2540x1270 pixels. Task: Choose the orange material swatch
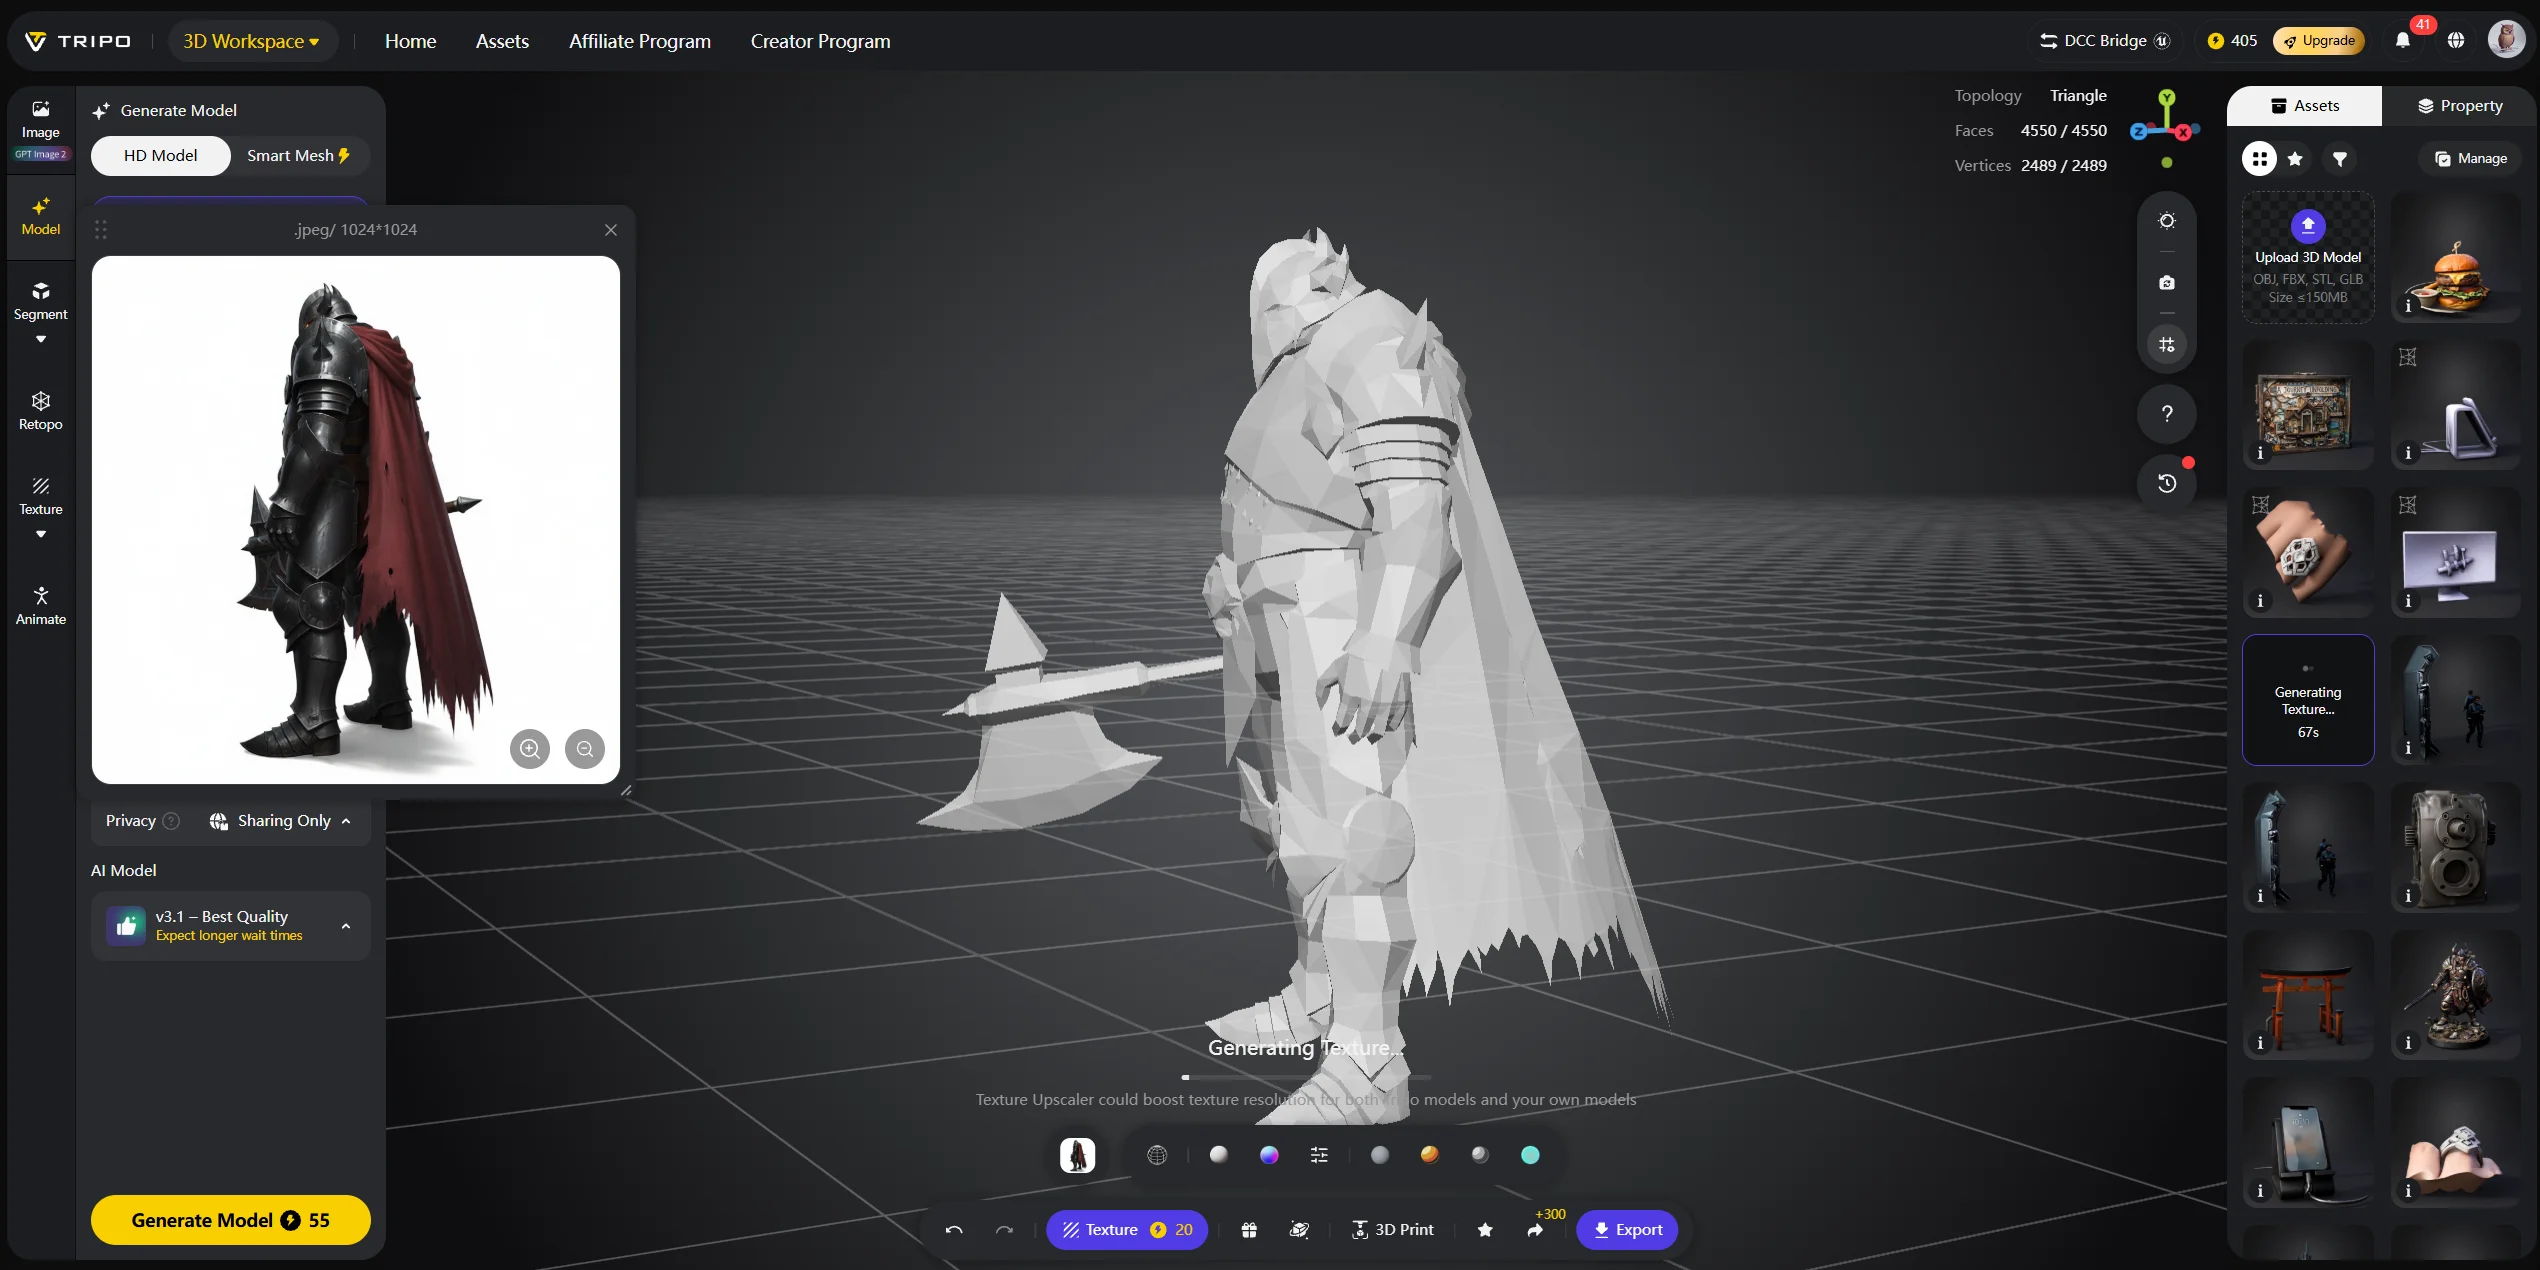click(1429, 1155)
